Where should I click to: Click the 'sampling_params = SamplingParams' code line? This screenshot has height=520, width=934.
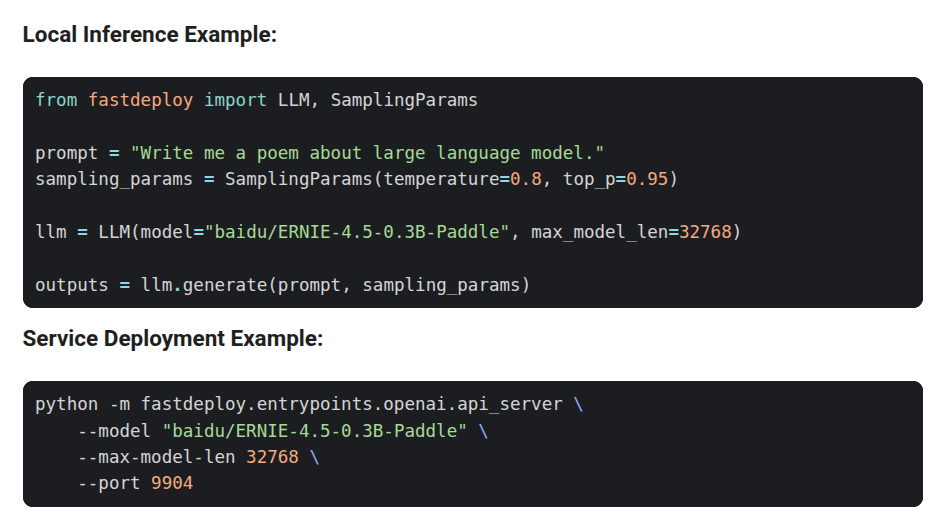click(x=356, y=179)
